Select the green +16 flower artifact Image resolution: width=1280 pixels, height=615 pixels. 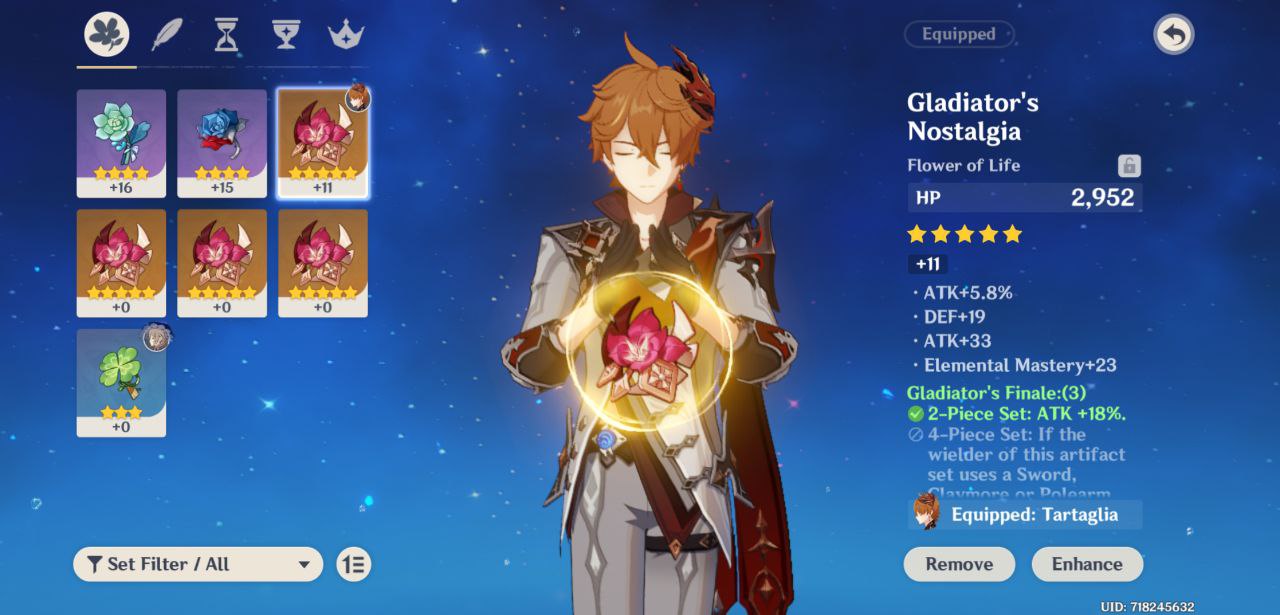tap(121, 143)
